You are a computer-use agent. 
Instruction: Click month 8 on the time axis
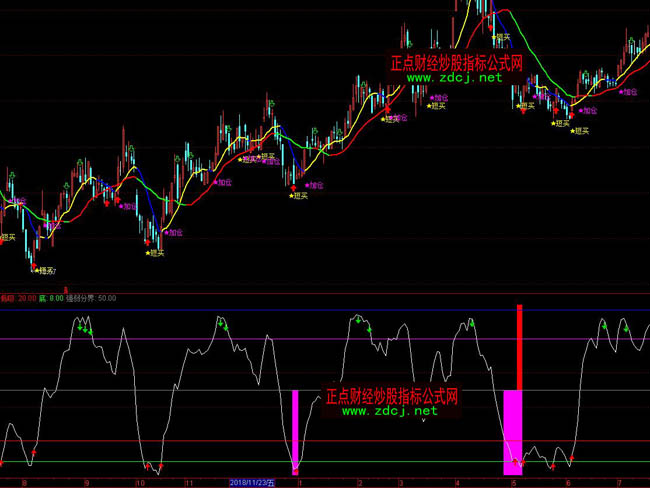tap(24, 482)
